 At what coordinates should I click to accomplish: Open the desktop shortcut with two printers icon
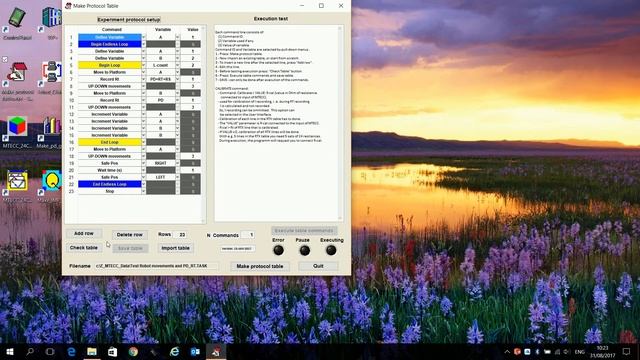pos(51,77)
